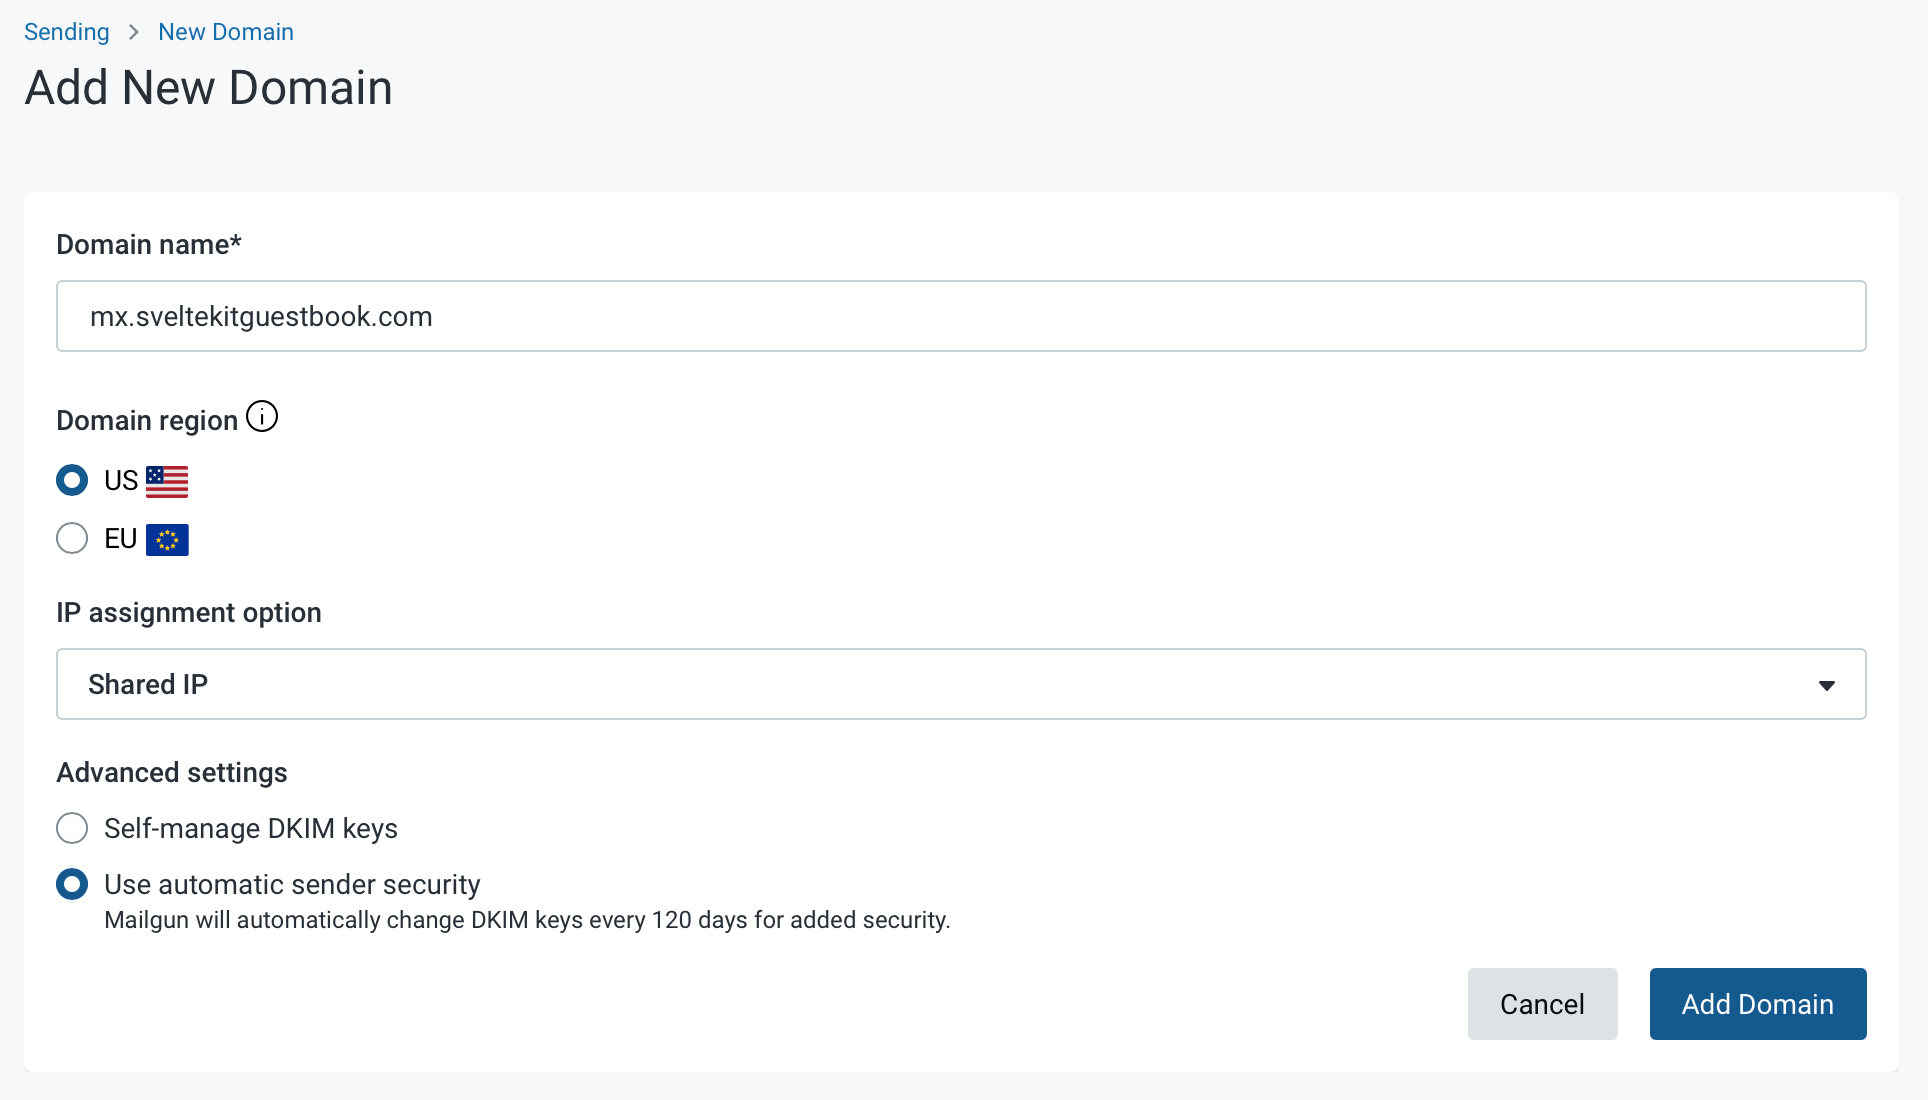The height and width of the screenshot is (1100, 1928).
Task: Select the US domain region
Action: 71,480
